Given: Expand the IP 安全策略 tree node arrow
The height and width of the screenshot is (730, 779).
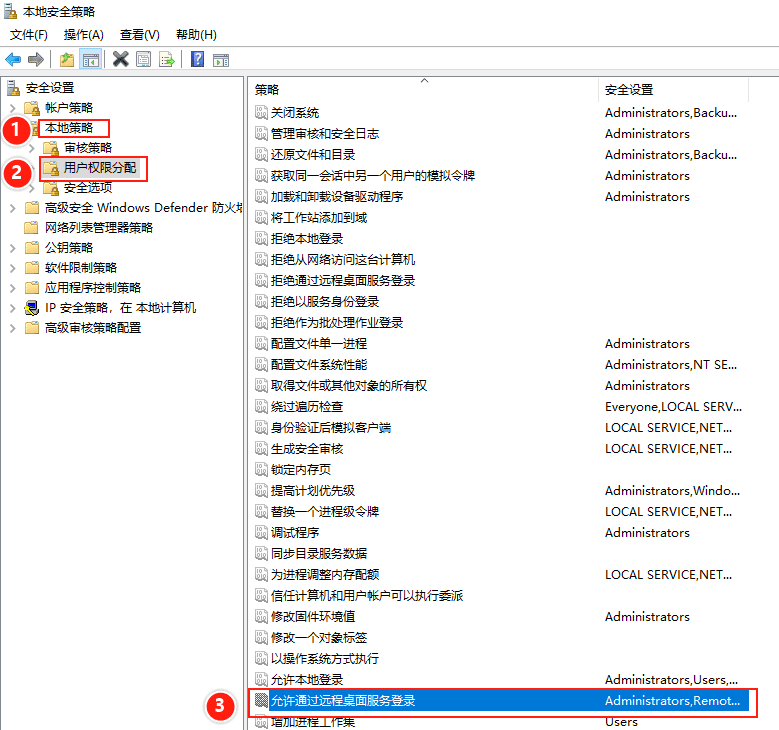Looking at the screenshot, I should tap(13, 308).
